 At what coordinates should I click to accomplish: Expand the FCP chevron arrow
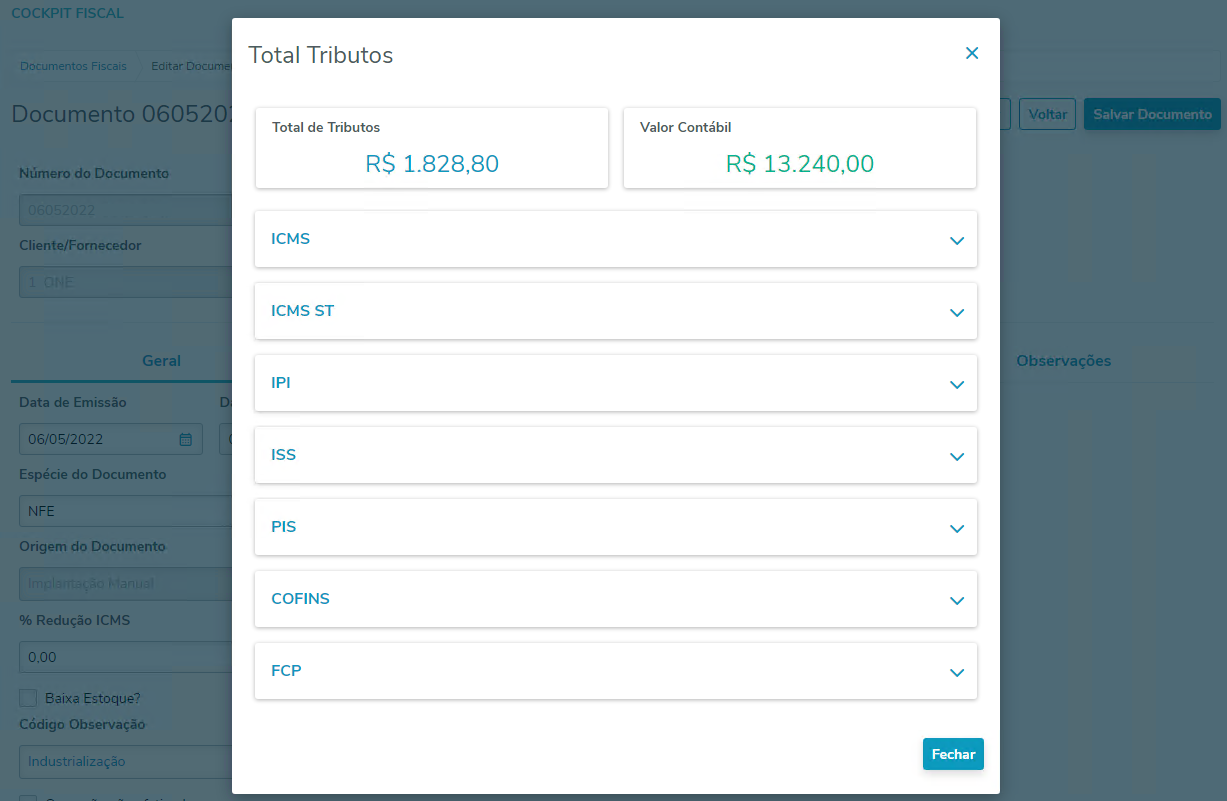tap(956, 672)
